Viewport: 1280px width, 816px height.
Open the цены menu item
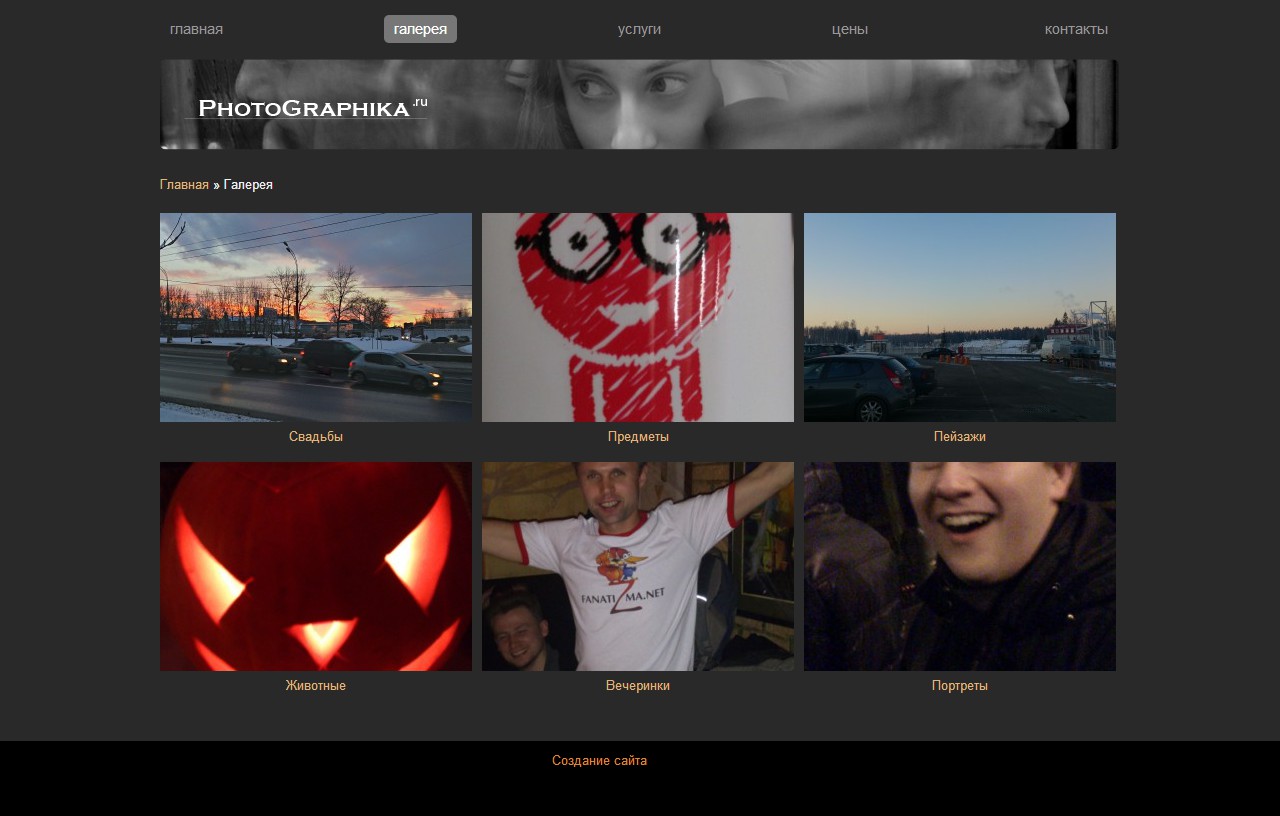pos(850,29)
